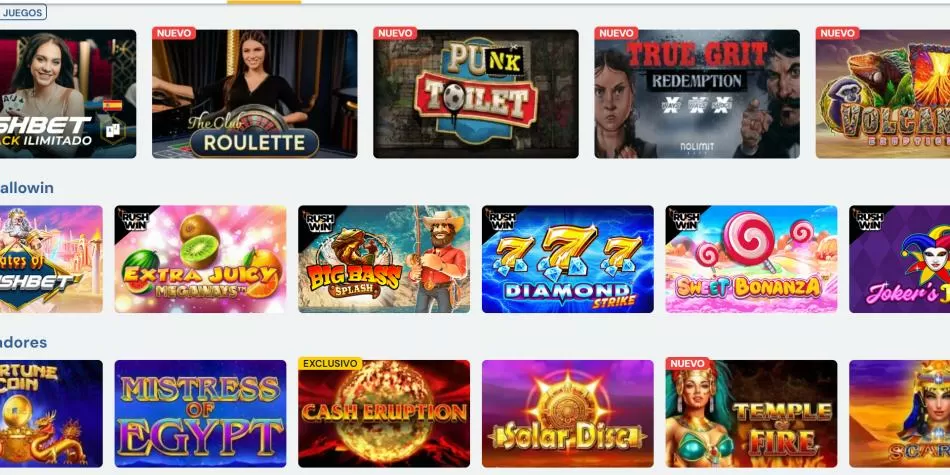Click the Rush Win badge on Big Bass Splash
Screen dimensions: 950x475
click(317, 221)
